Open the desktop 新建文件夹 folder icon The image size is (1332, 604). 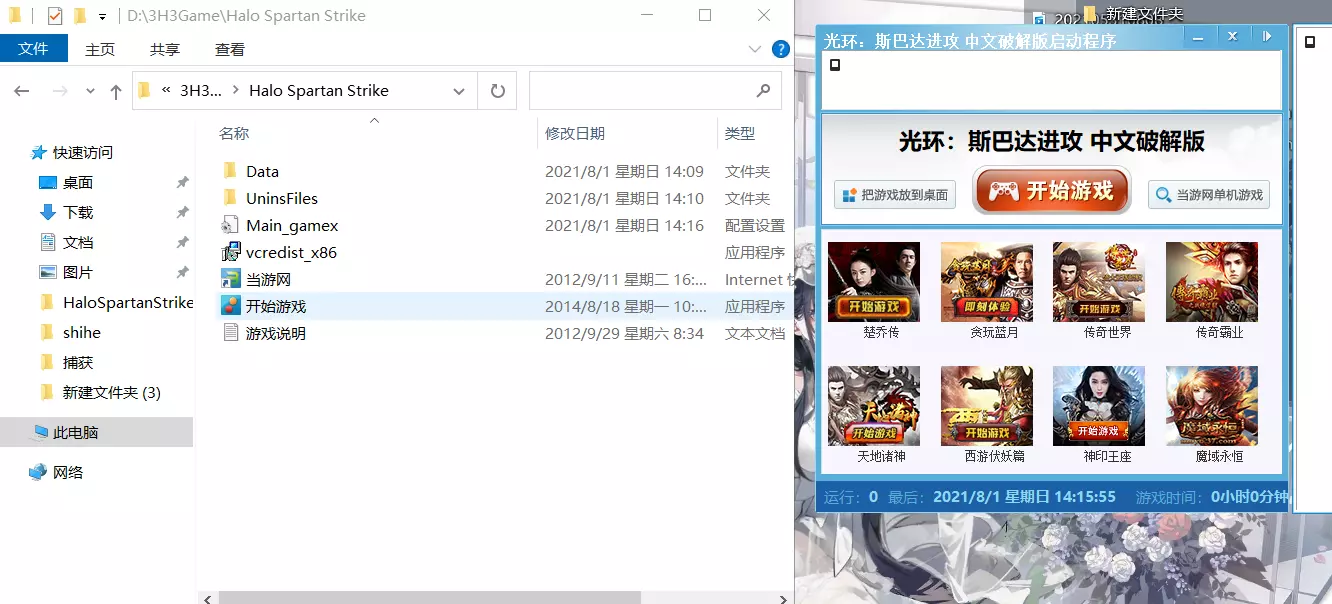coord(1091,14)
